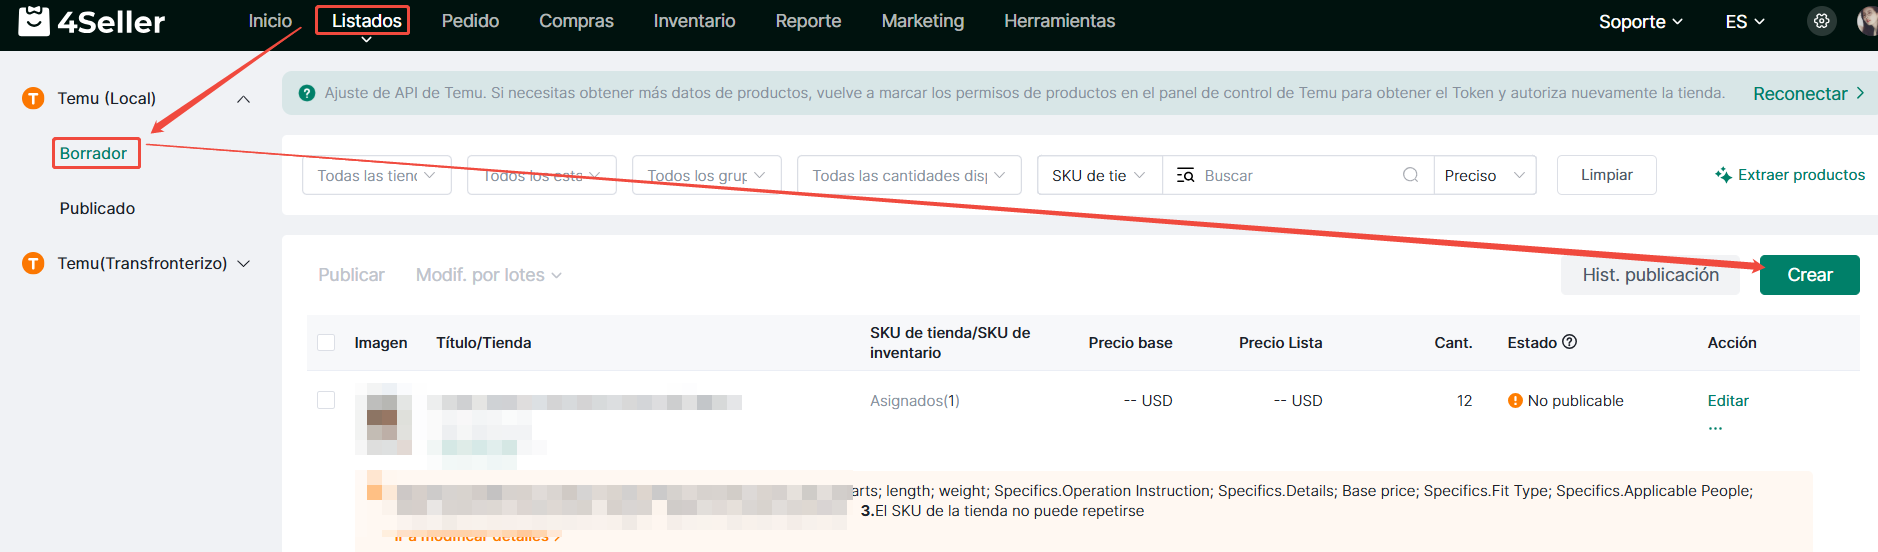Click the search magnifier icon
Screen dimensions: 1878x552
pyautogui.click(x=1410, y=175)
